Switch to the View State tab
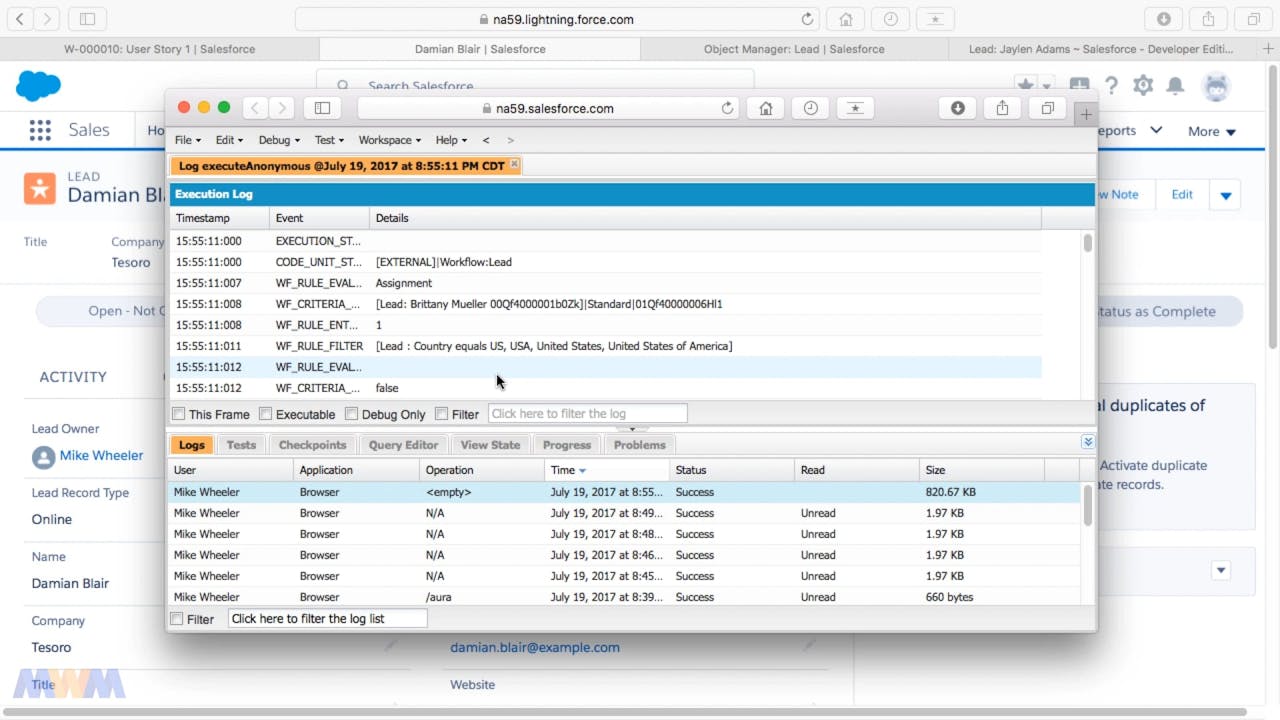Viewport: 1280px width, 720px height. (x=490, y=445)
